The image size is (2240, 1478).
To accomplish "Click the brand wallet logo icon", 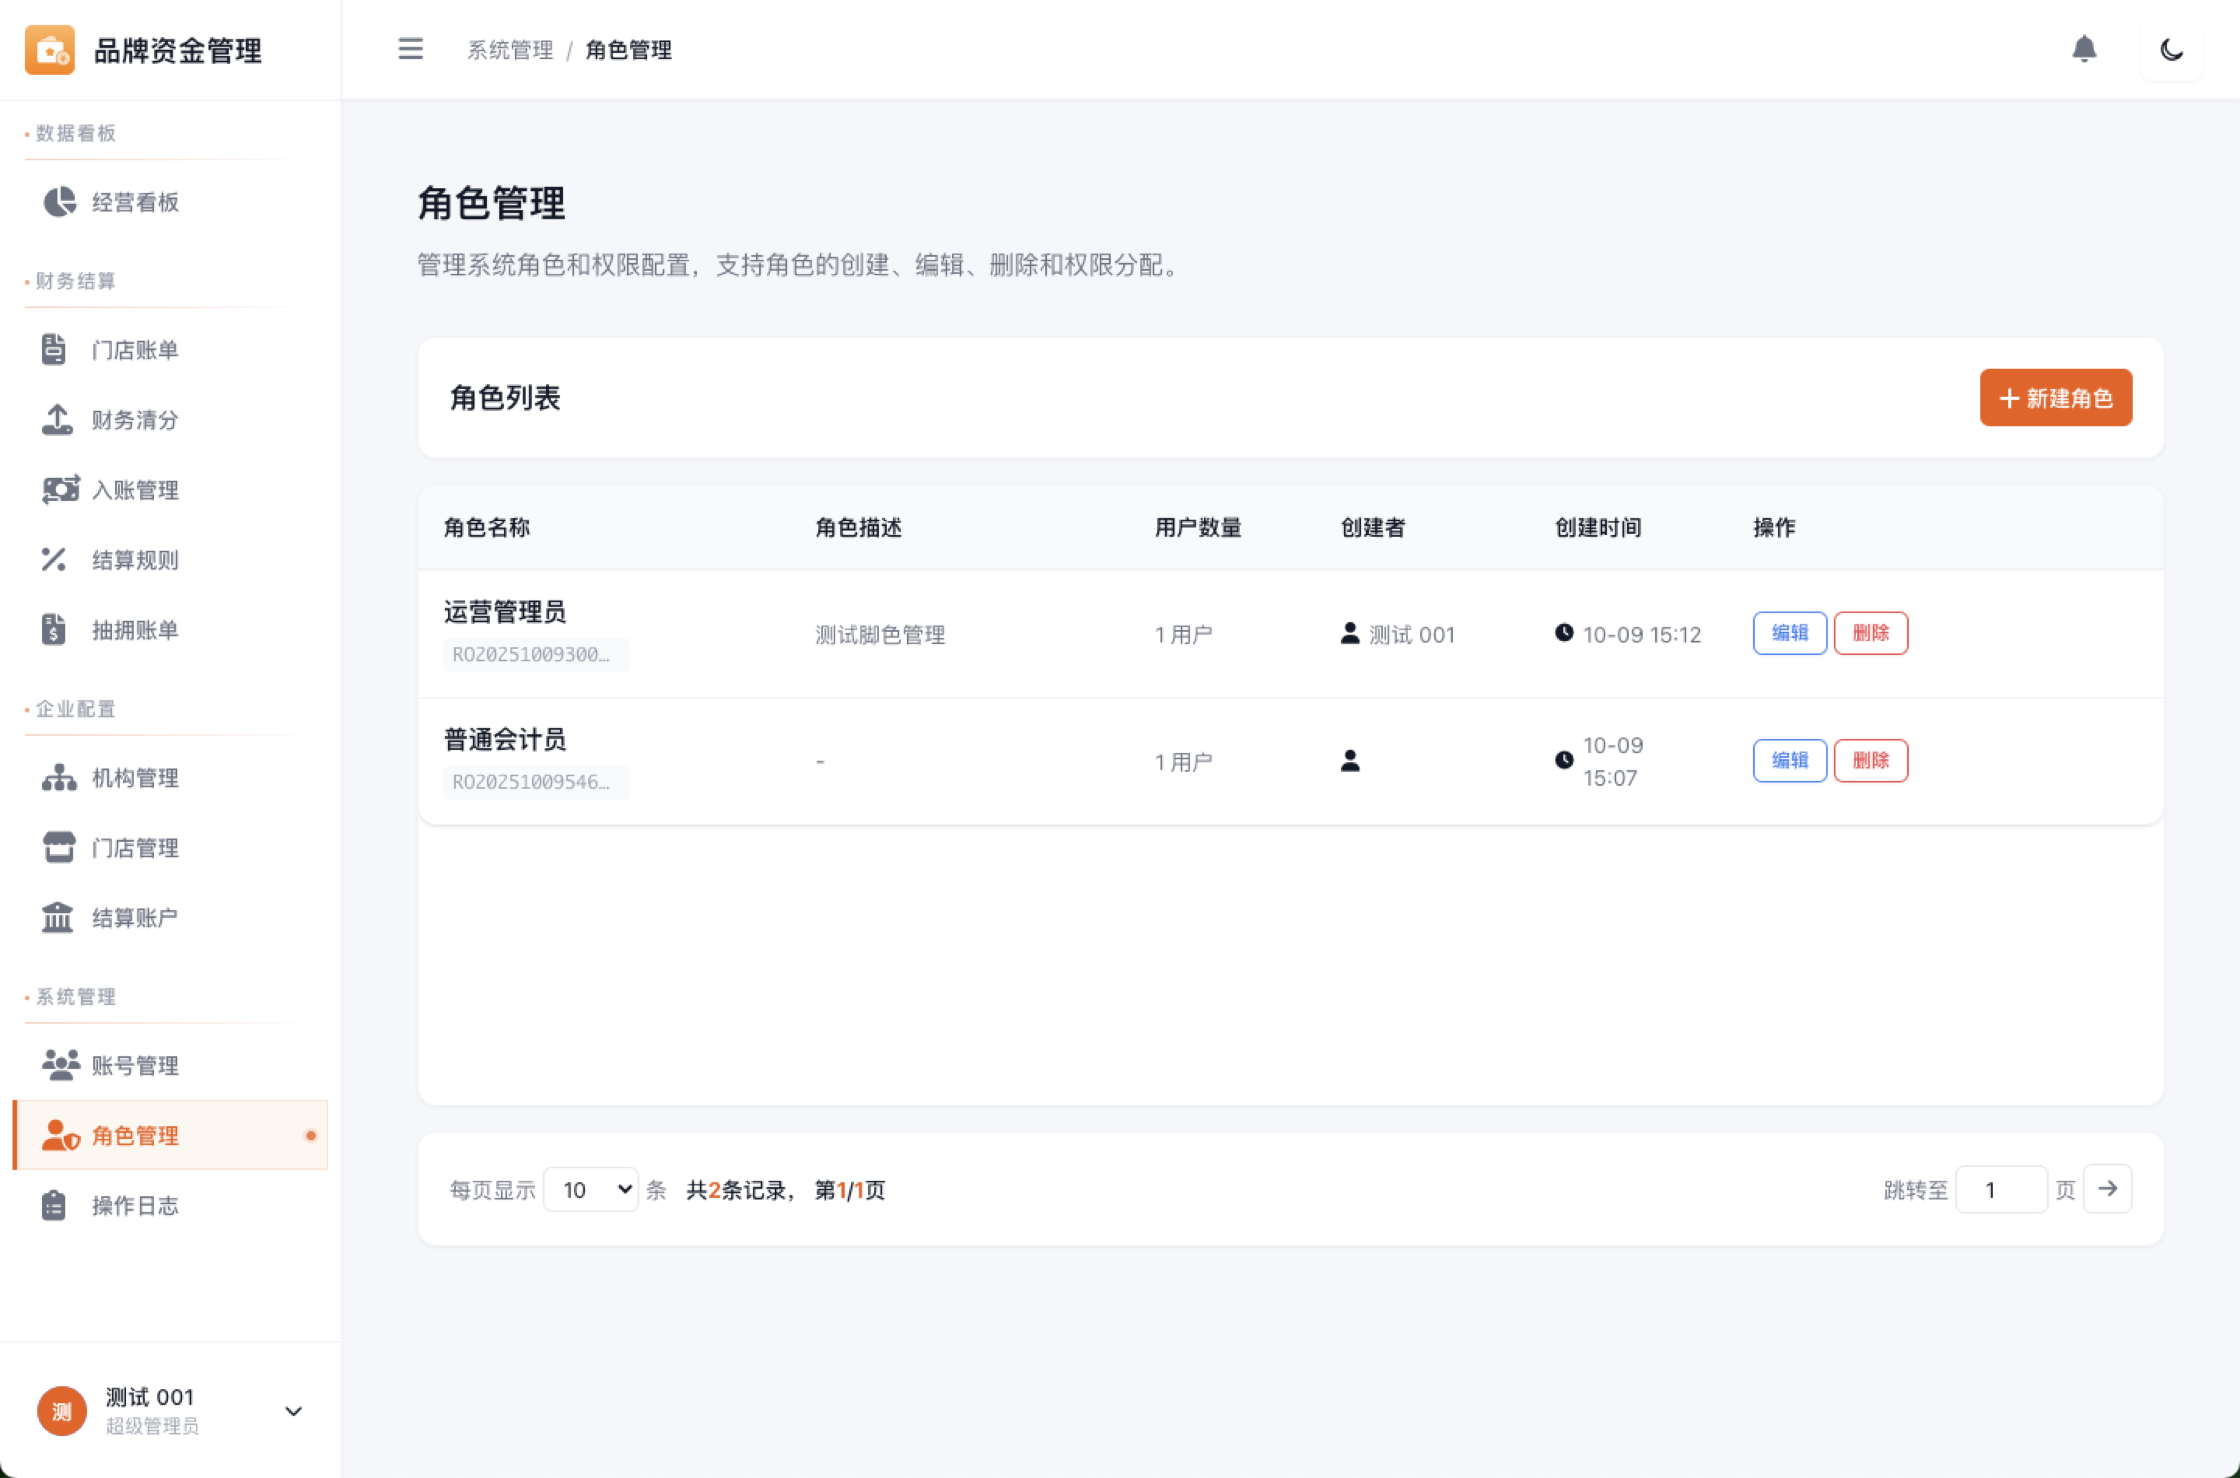I will pyautogui.click(x=50, y=50).
